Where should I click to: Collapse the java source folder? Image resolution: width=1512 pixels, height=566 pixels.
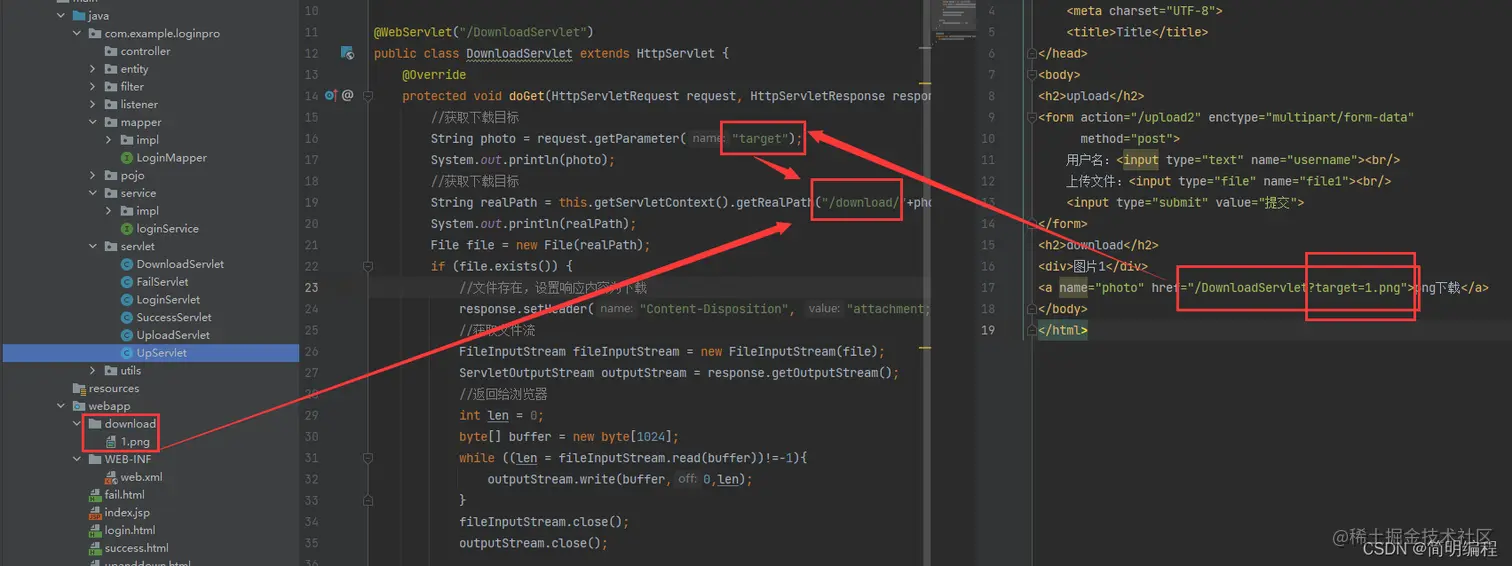(61, 16)
